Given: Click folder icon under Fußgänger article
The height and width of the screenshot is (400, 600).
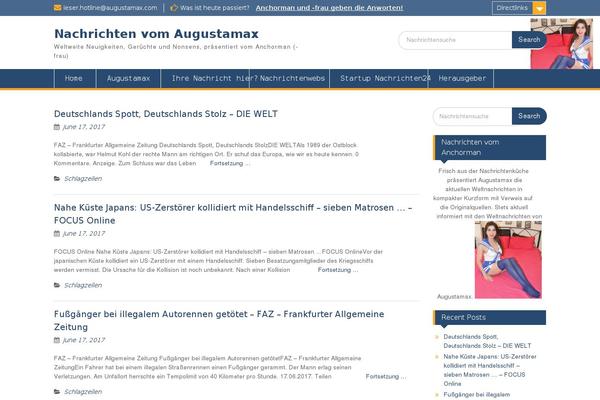Looking at the screenshot, I should coord(57,392).
